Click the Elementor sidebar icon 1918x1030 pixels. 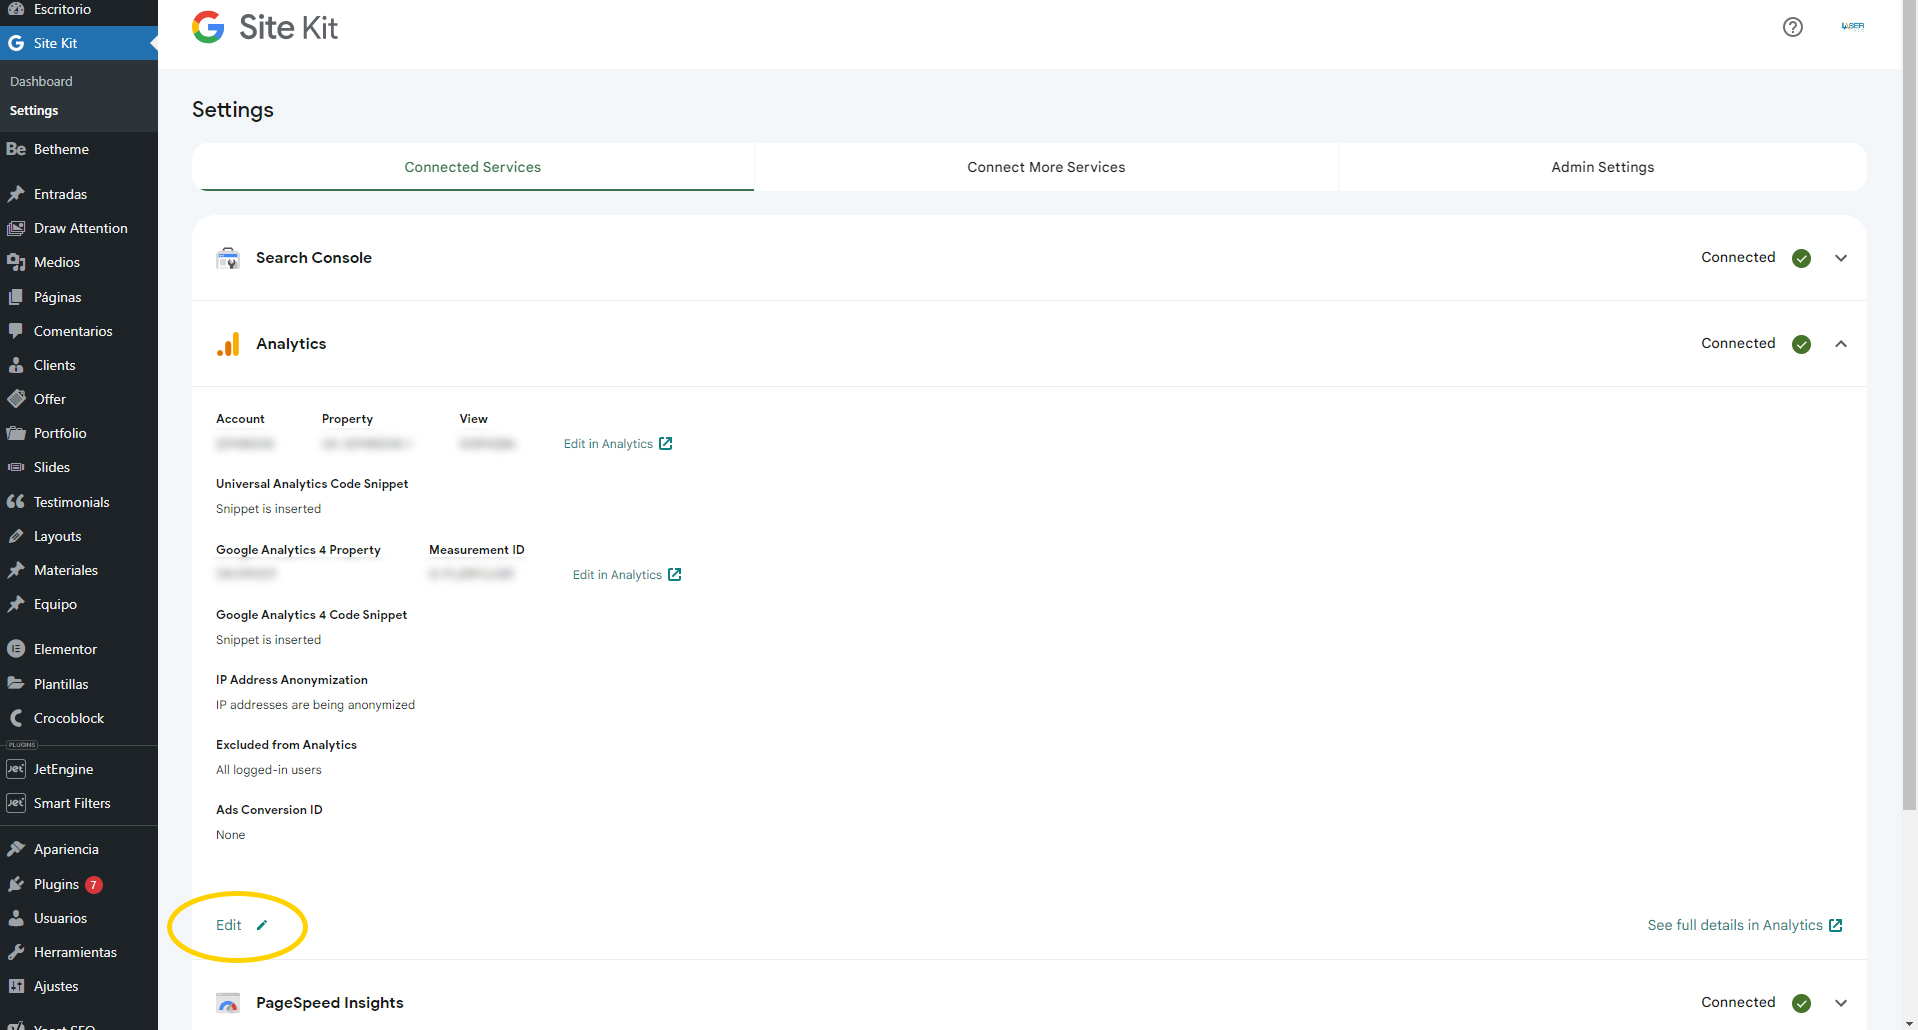coord(16,649)
